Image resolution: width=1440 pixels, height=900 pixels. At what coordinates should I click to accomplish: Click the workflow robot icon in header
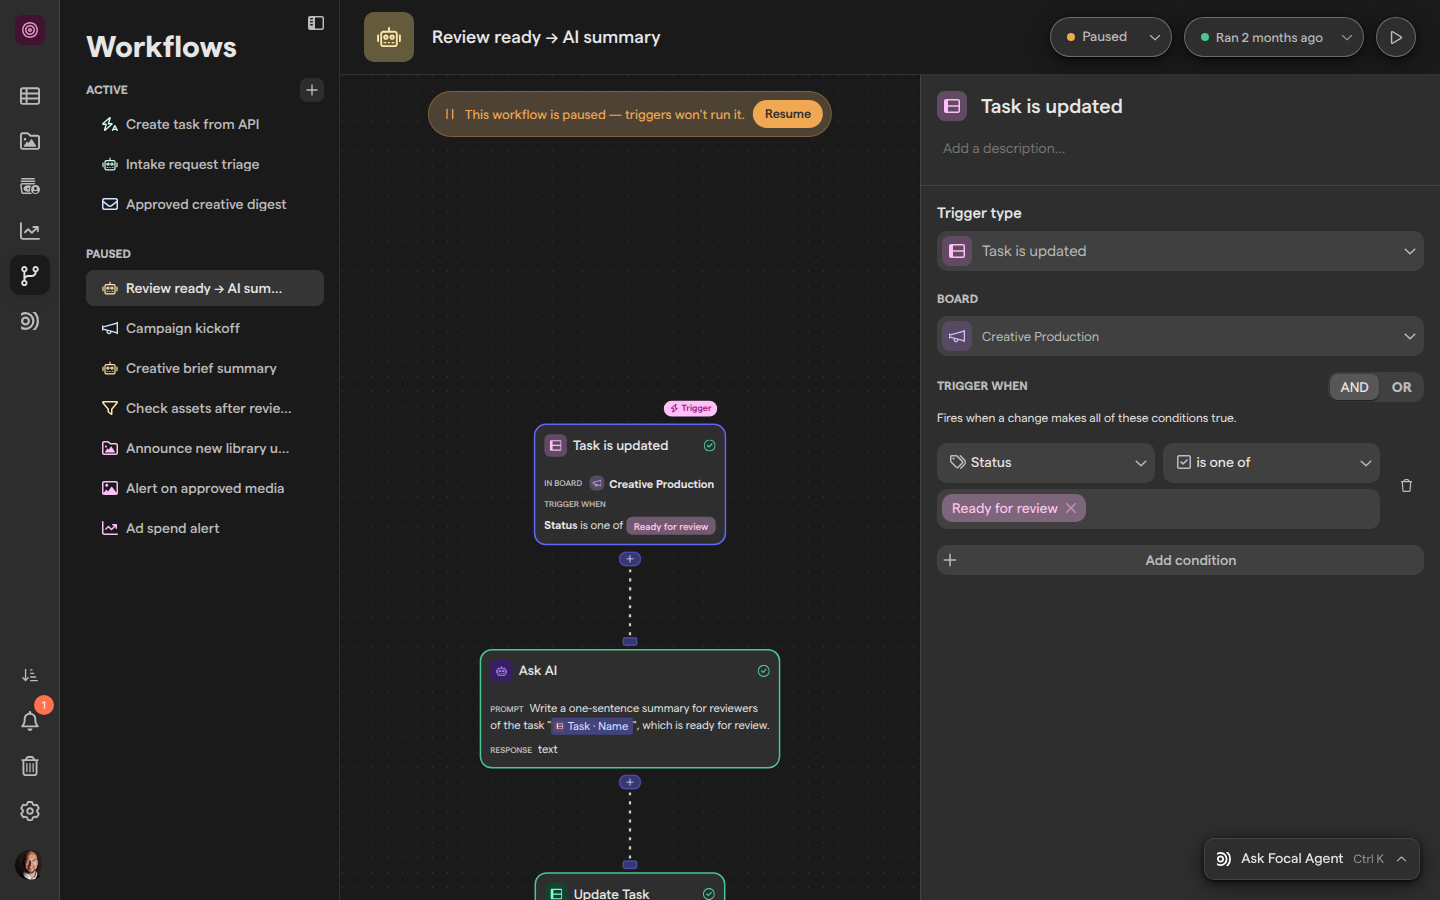pos(389,37)
